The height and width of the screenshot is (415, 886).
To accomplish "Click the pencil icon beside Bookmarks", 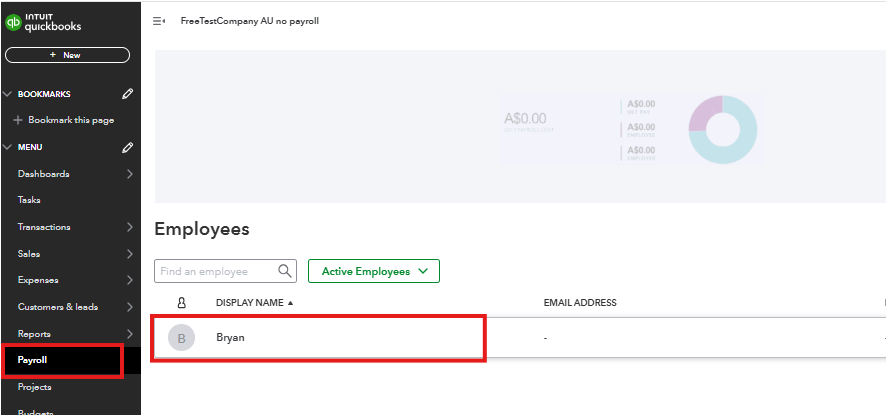I will 127,94.
